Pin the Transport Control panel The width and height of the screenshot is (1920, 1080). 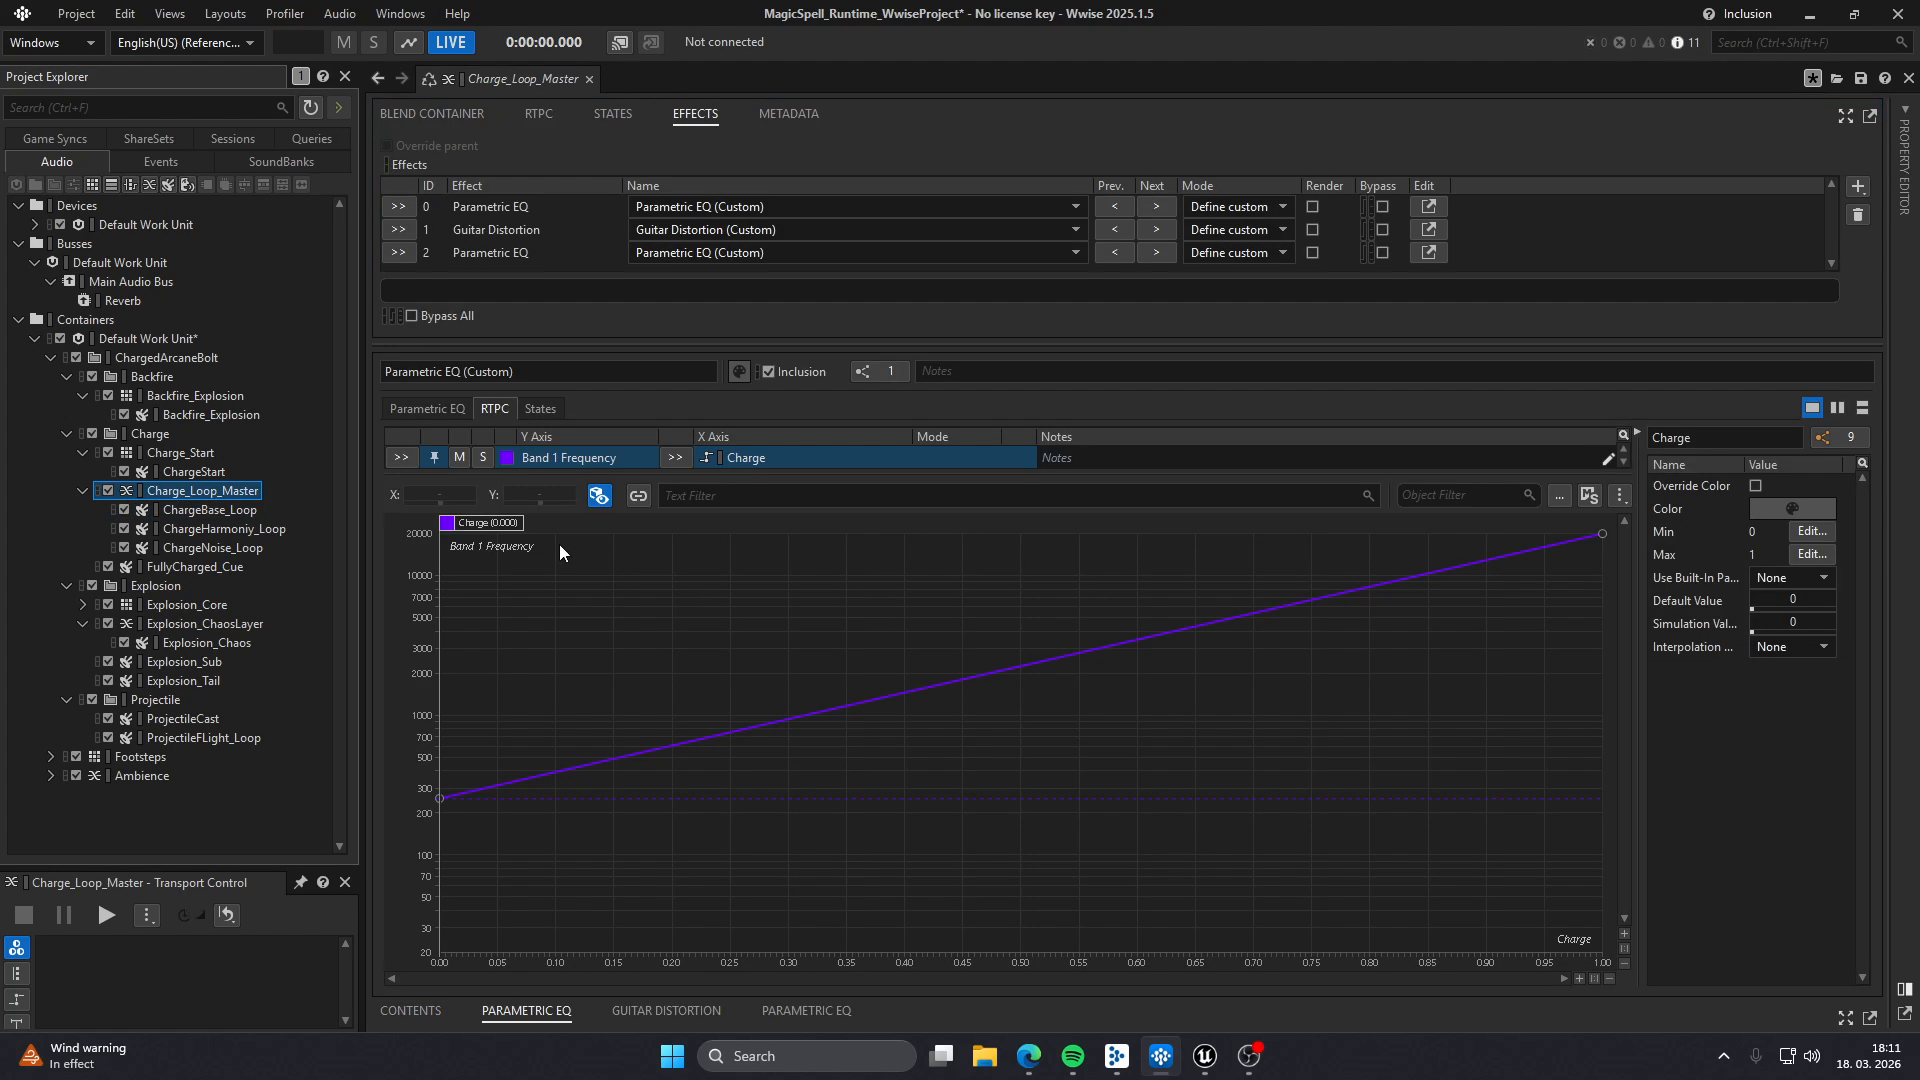[x=300, y=883]
